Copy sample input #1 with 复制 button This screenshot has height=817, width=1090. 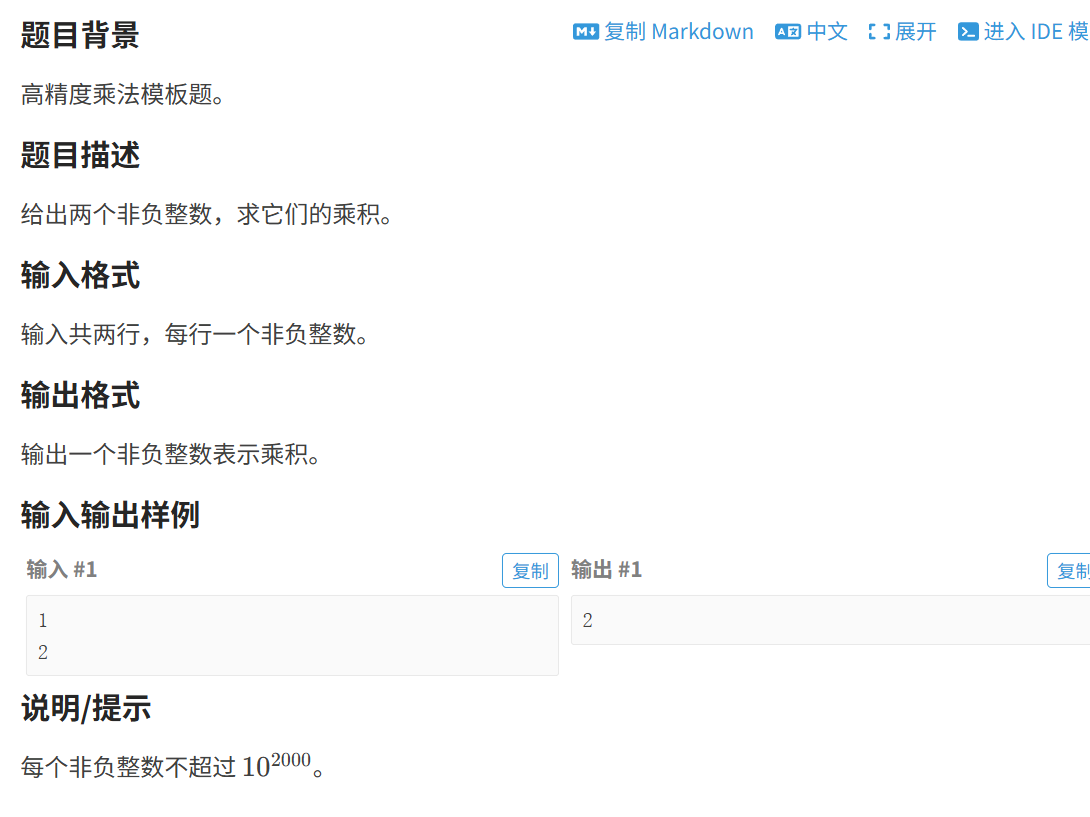[530, 571]
